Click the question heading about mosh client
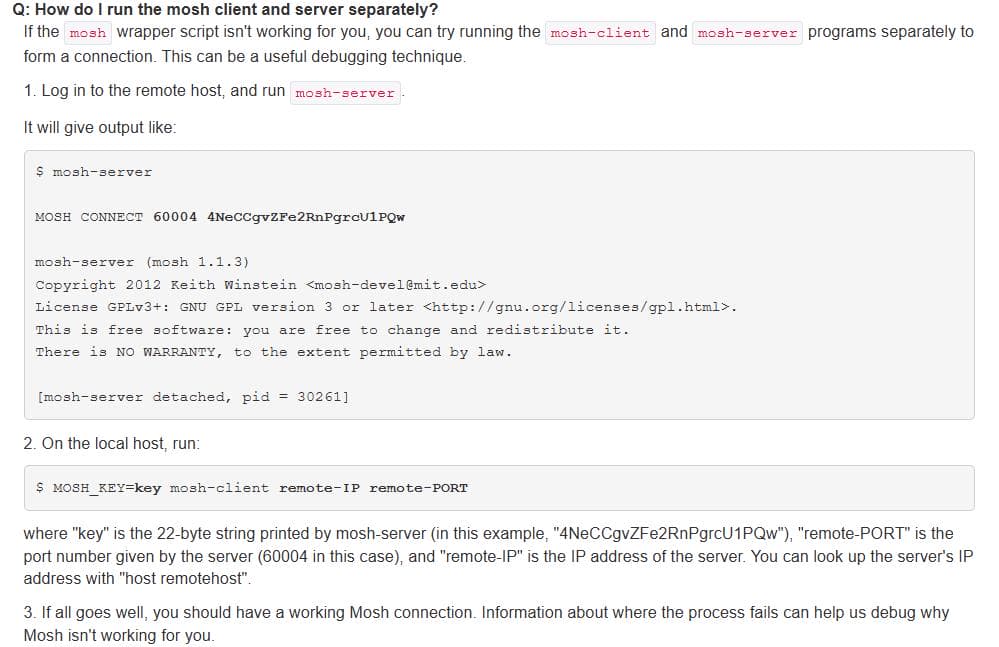Viewport: 999px width, 647px height. 226,10
